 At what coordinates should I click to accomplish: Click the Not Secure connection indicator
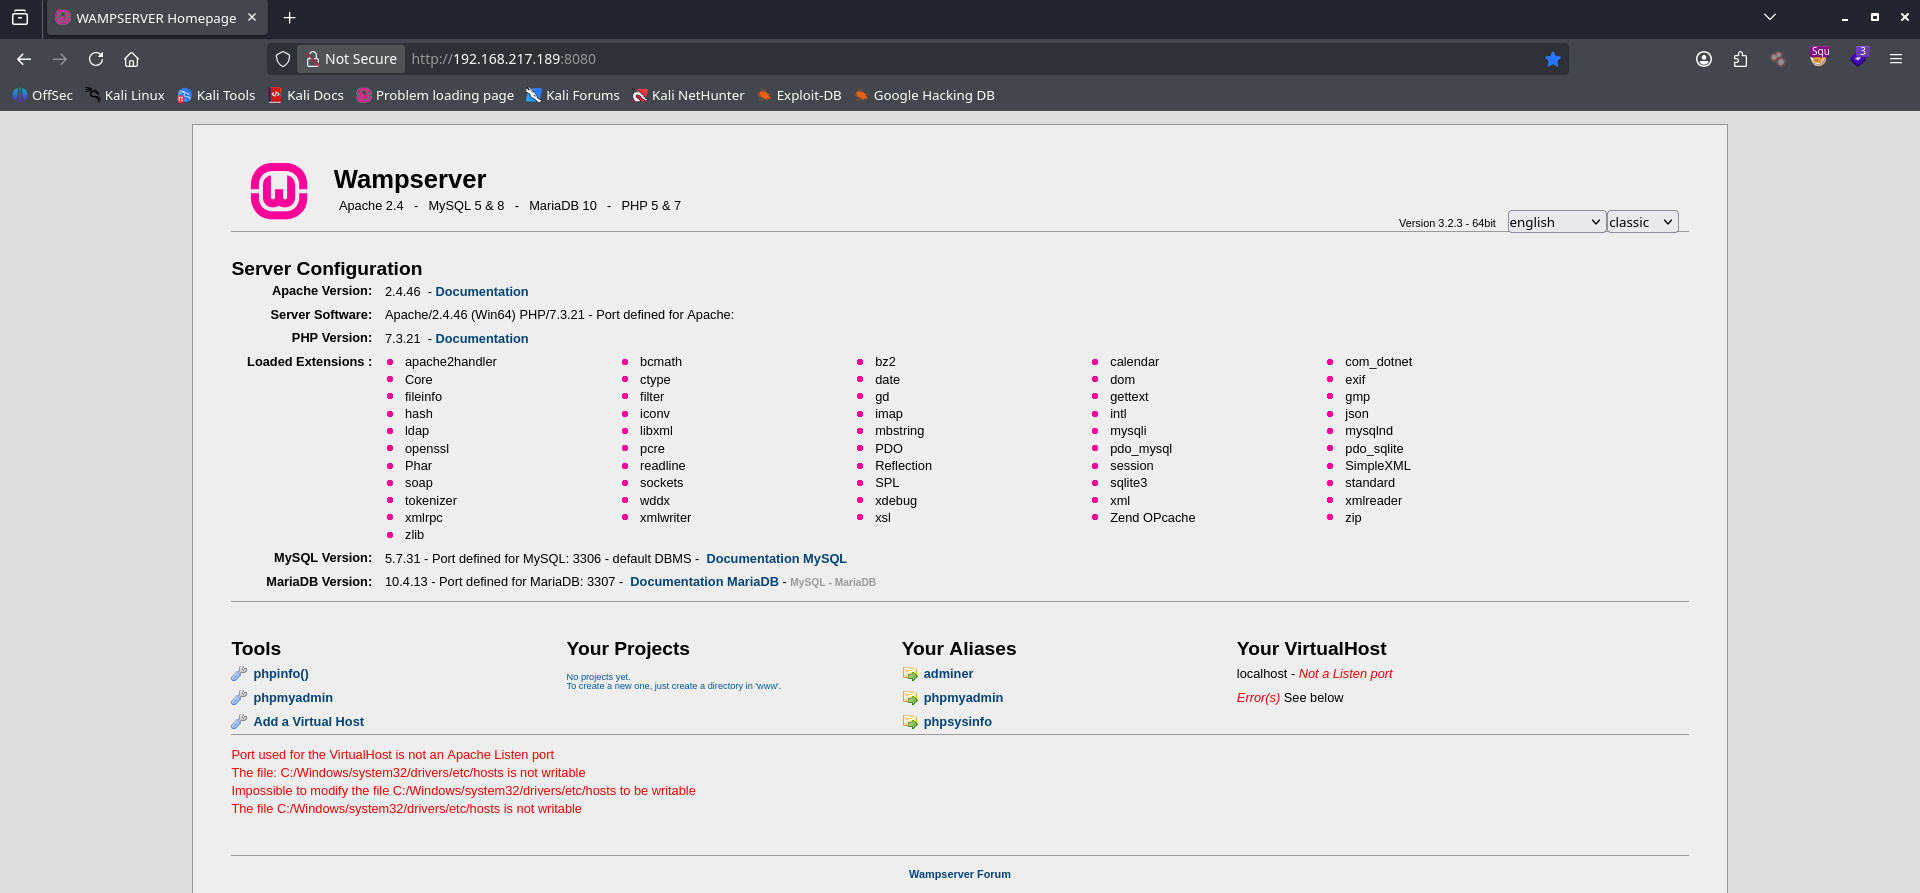(352, 59)
